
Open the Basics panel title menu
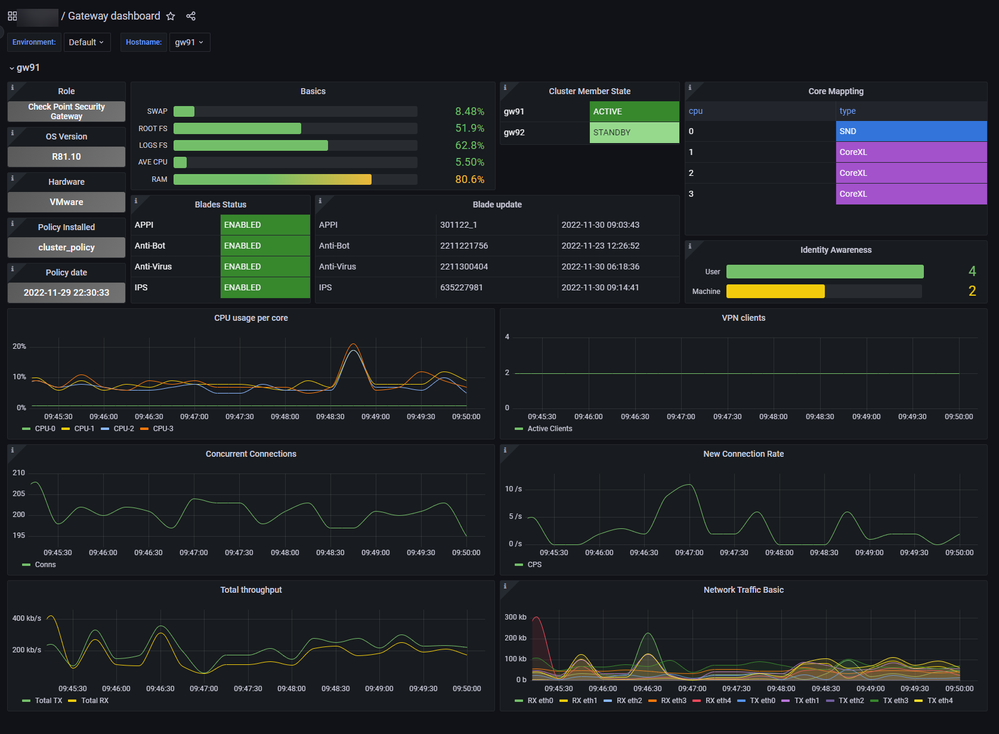click(x=313, y=91)
